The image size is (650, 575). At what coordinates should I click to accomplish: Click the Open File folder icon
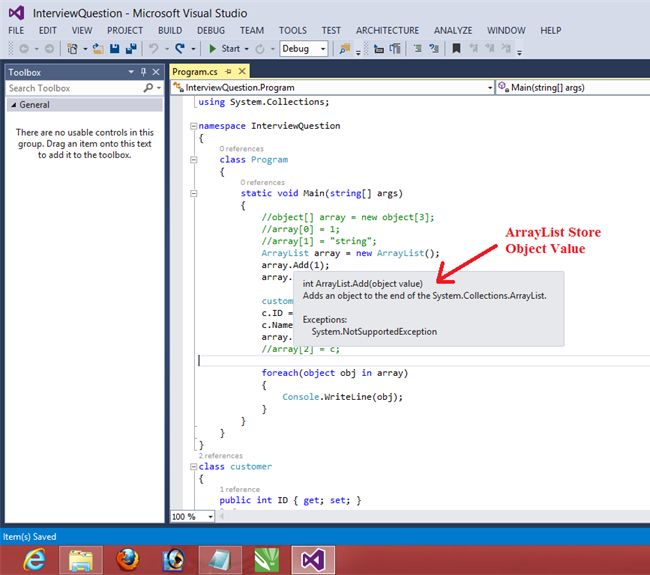coord(100,48)
